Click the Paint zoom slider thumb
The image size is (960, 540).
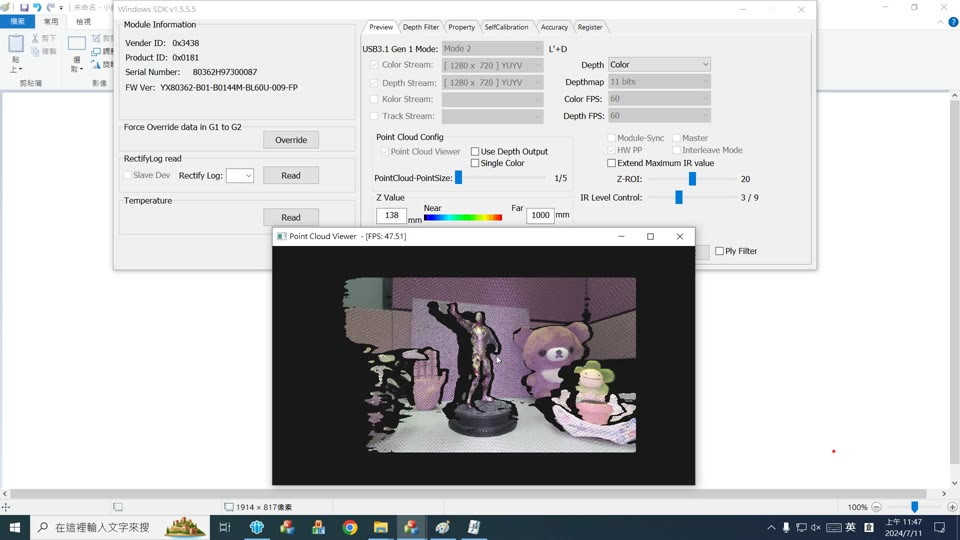914,507
